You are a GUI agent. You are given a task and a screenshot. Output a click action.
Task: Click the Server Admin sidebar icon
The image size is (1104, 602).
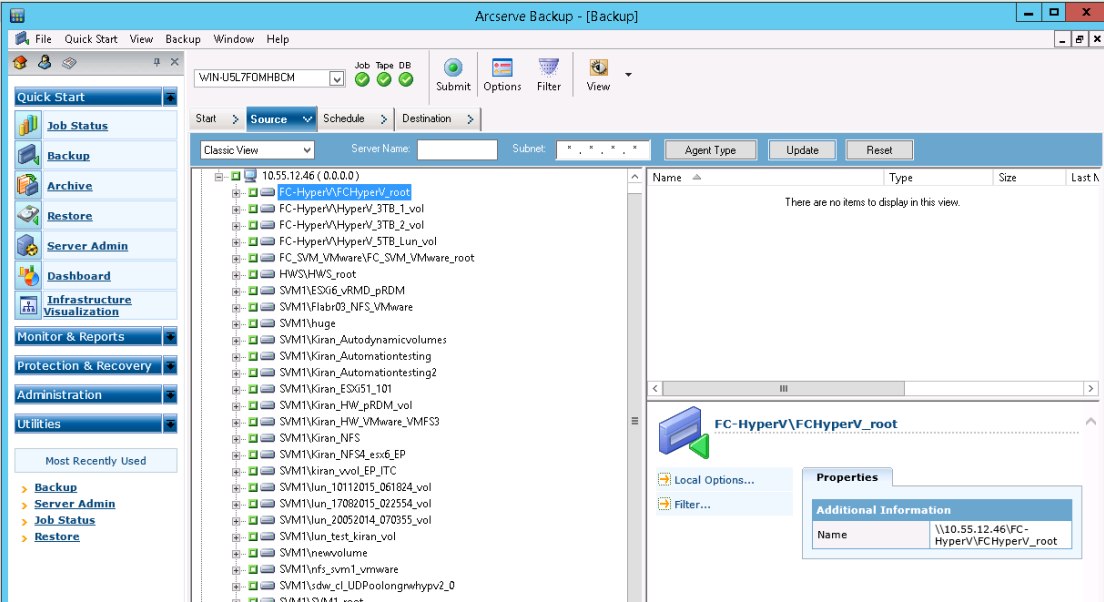point(28,246)
